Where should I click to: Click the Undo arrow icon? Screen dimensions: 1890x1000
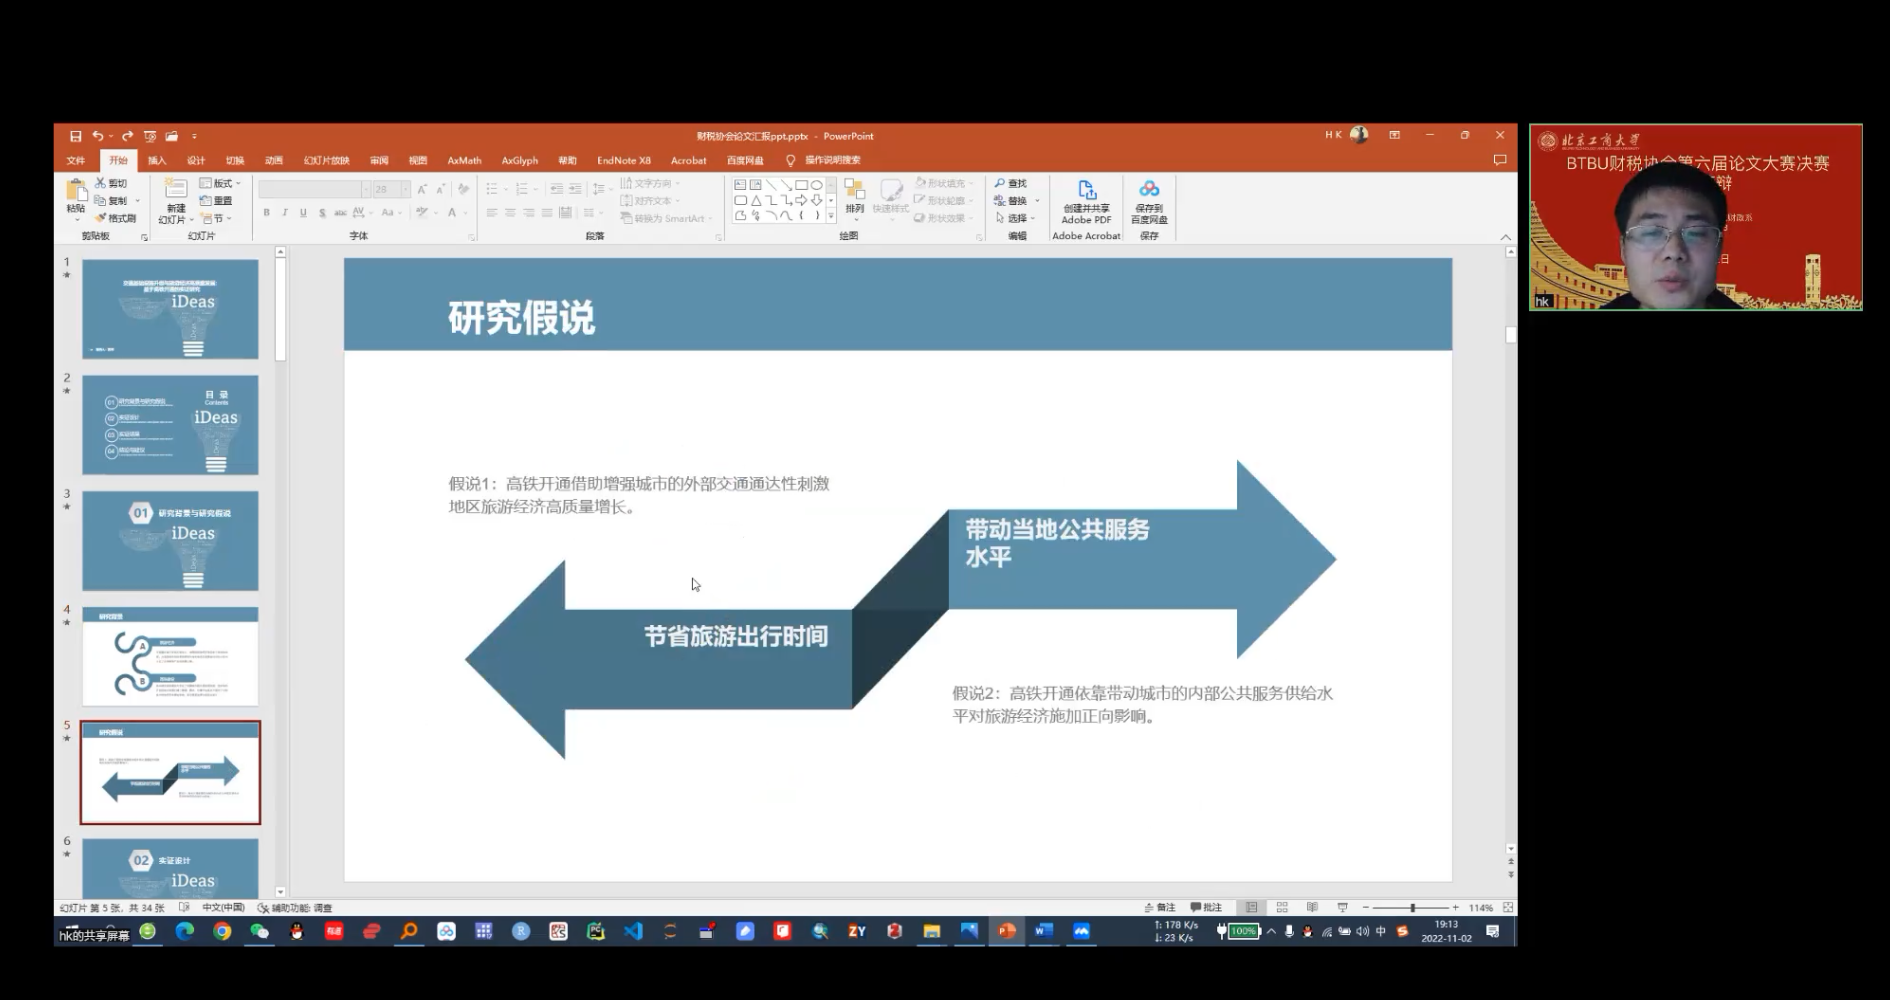98,136
